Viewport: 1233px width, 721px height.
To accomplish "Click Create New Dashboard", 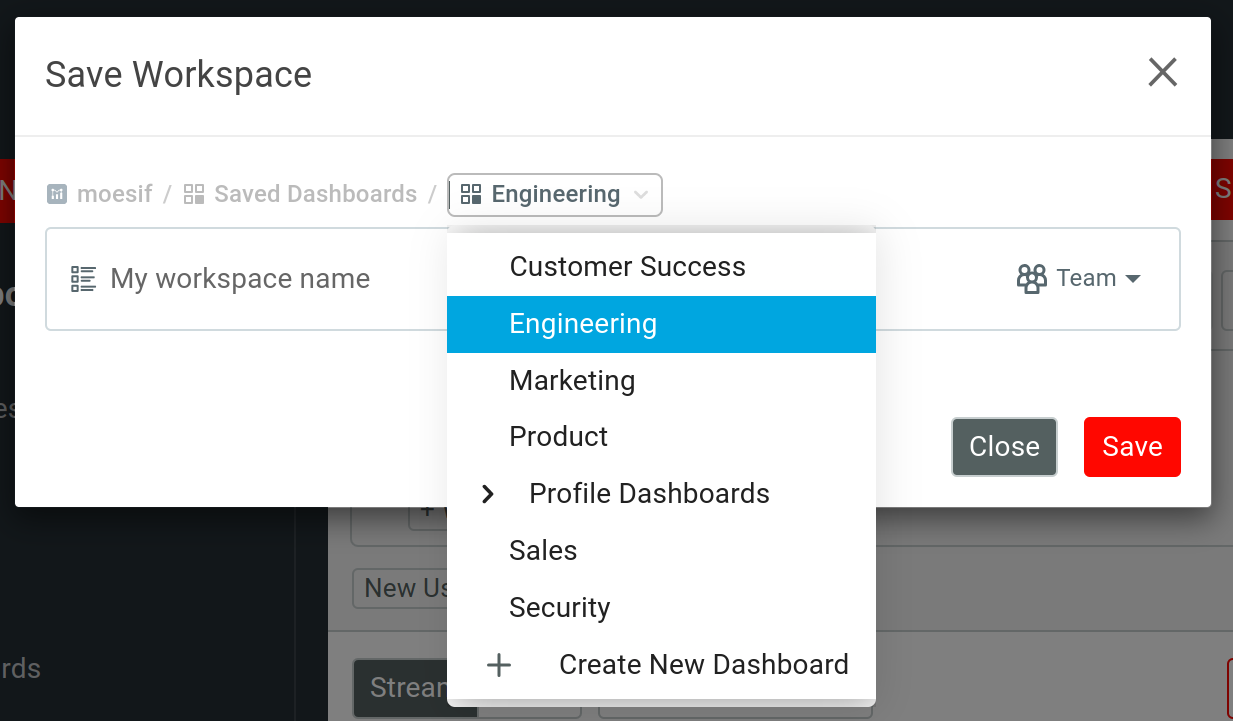I will tap(703, 664).
